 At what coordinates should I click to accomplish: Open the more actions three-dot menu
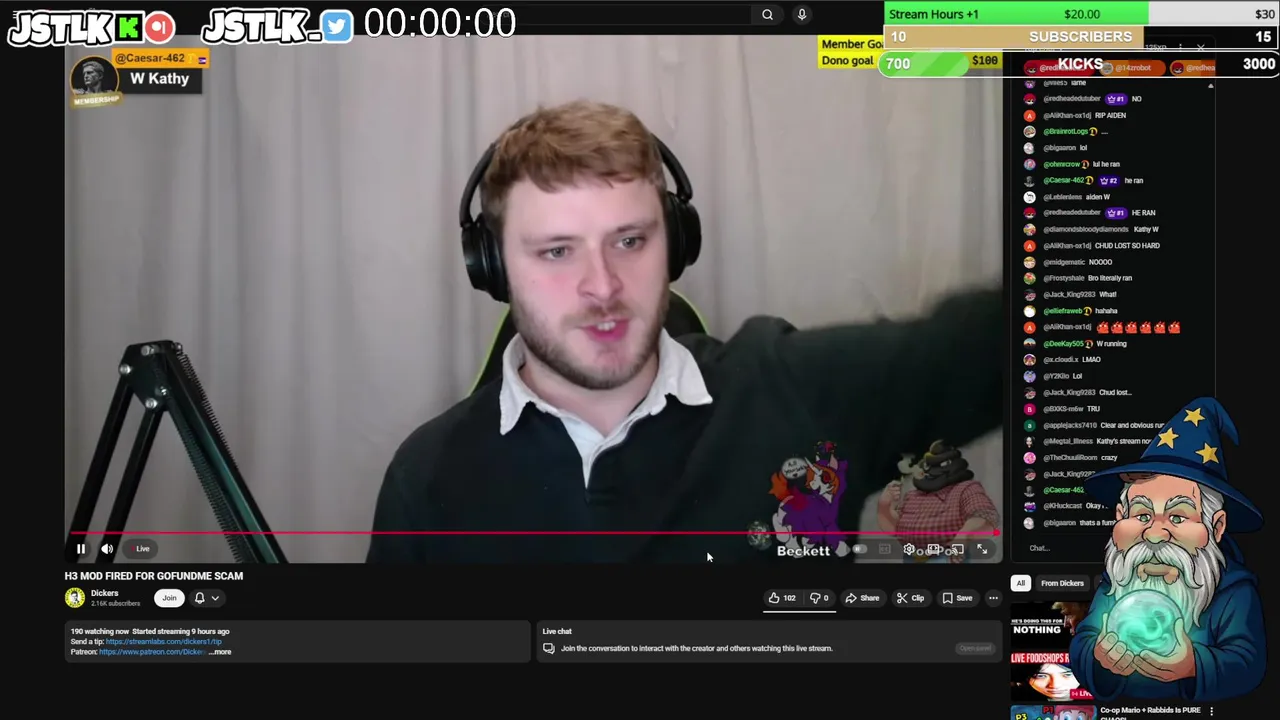[x=993, y=598]
